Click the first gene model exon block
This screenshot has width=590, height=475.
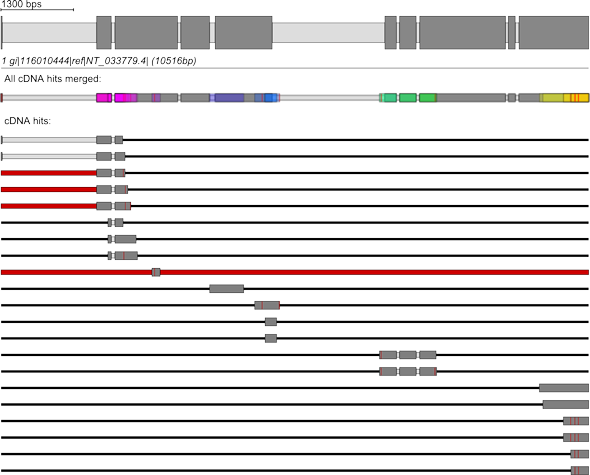coord(104,32)
